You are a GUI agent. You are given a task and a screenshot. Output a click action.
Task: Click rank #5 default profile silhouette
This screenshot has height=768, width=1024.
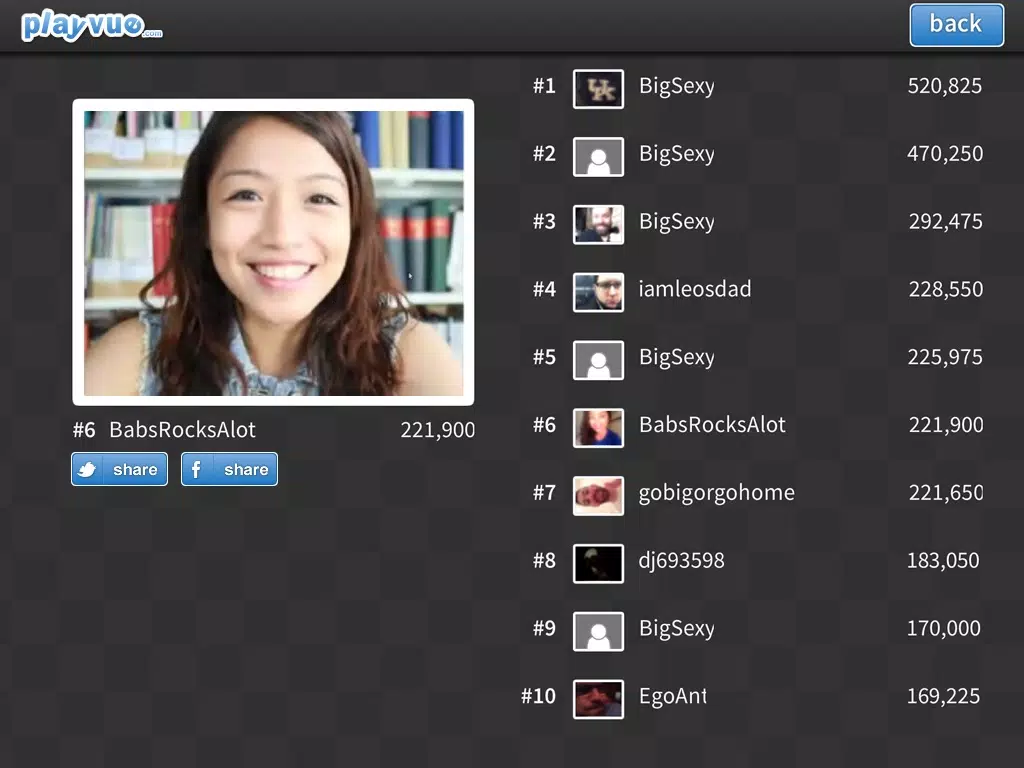598,360
